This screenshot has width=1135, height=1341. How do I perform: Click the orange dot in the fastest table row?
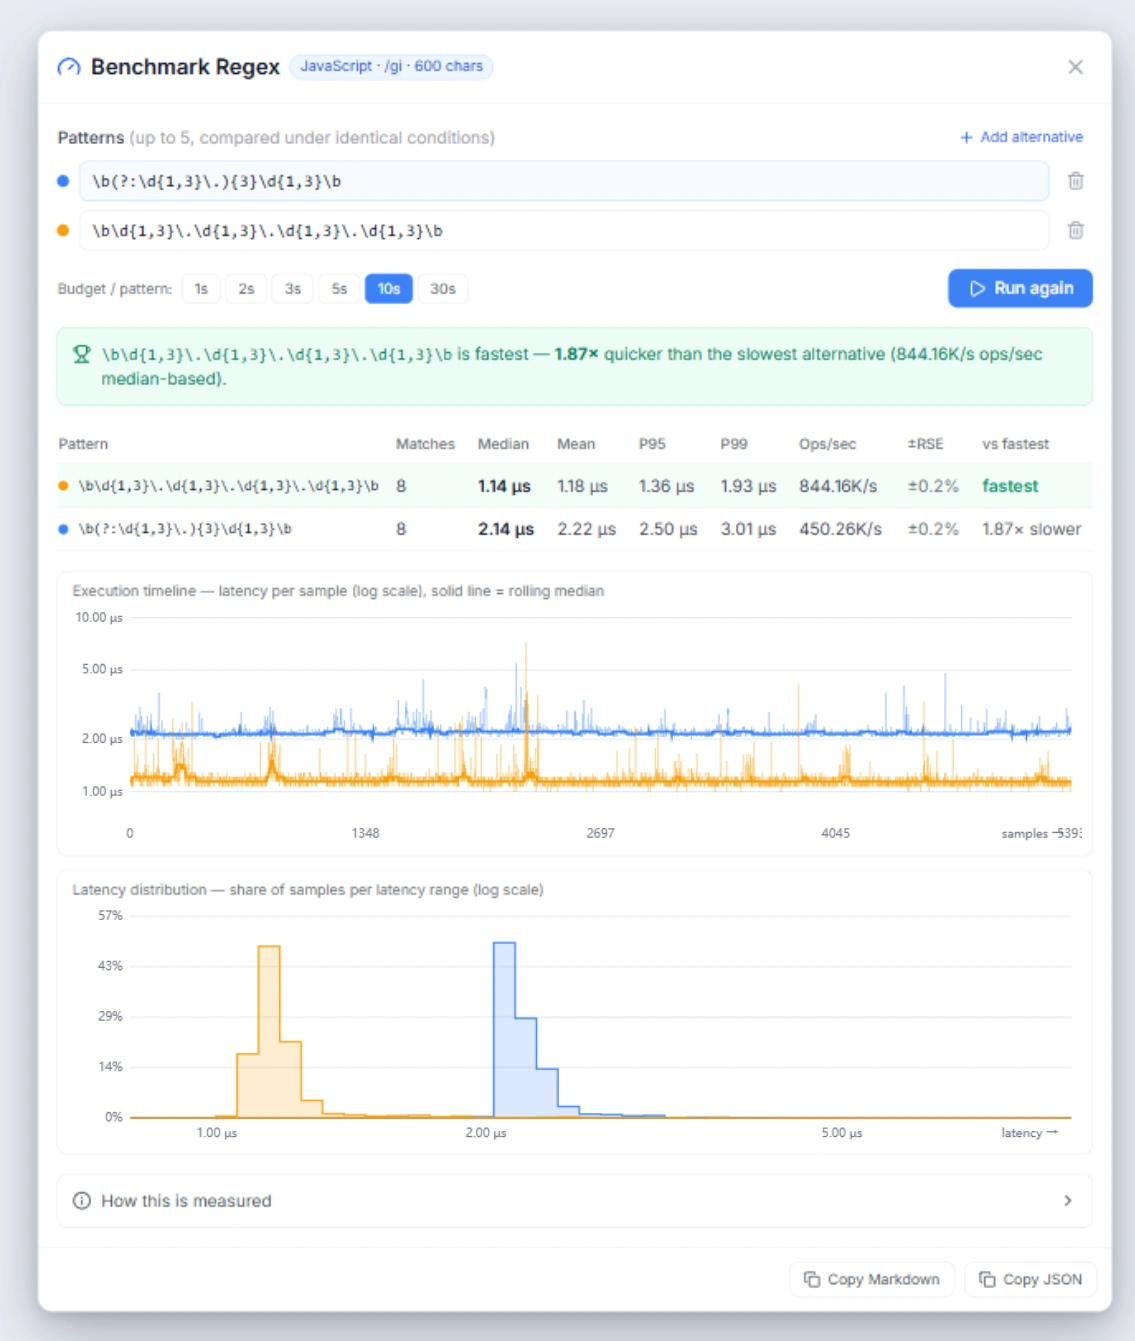pyautogui.click(x=63, y=486)
